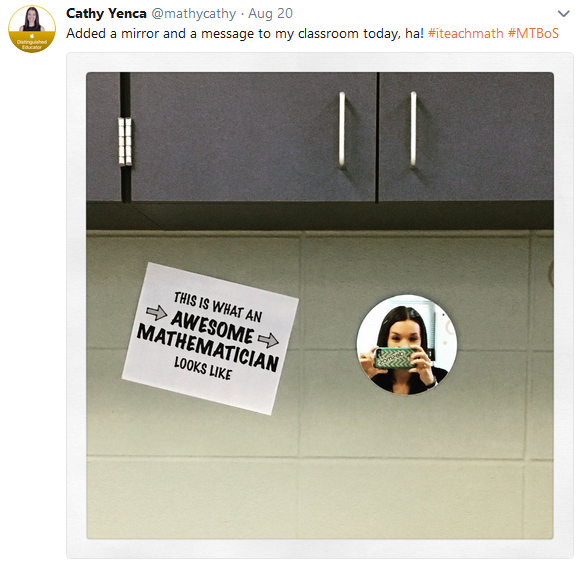This screenshot has height=570, width=581.
Task: Click the word AWESOME on the sign
Action: [x=213, y=327]
